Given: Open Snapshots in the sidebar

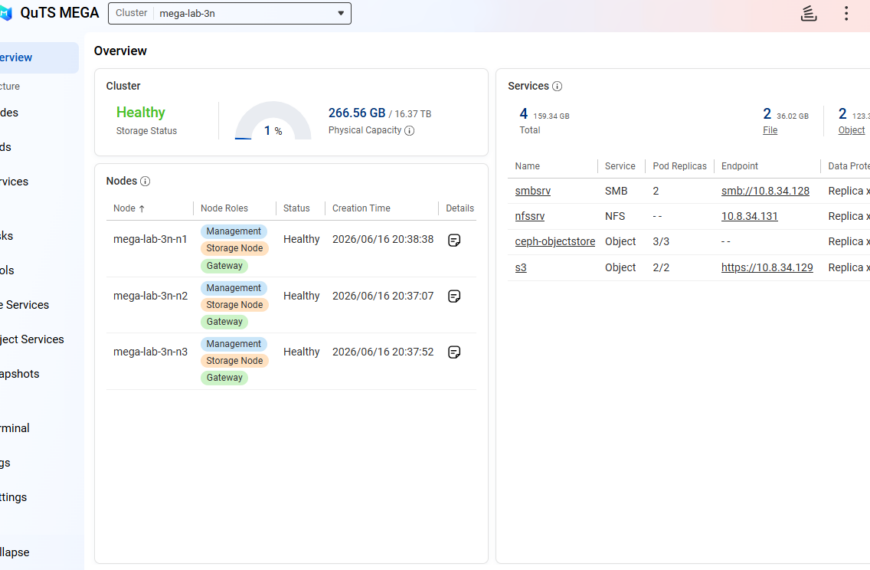Looking at the screenshot, I should coord(19,374).
